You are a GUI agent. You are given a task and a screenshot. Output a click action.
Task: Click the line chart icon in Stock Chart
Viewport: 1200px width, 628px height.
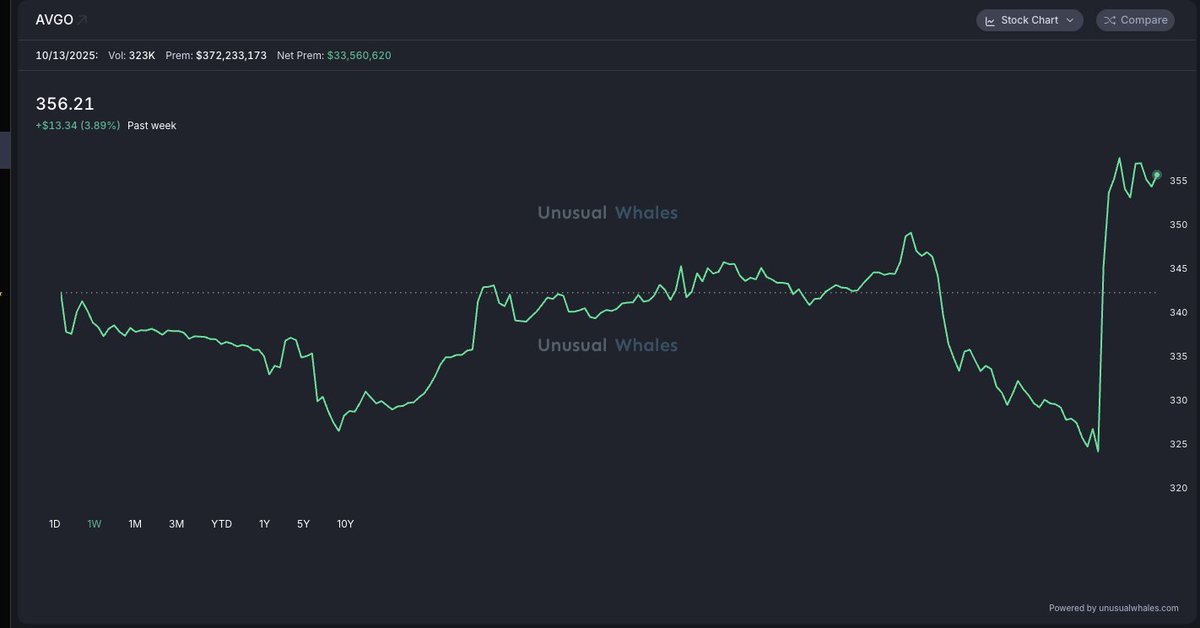990,20
